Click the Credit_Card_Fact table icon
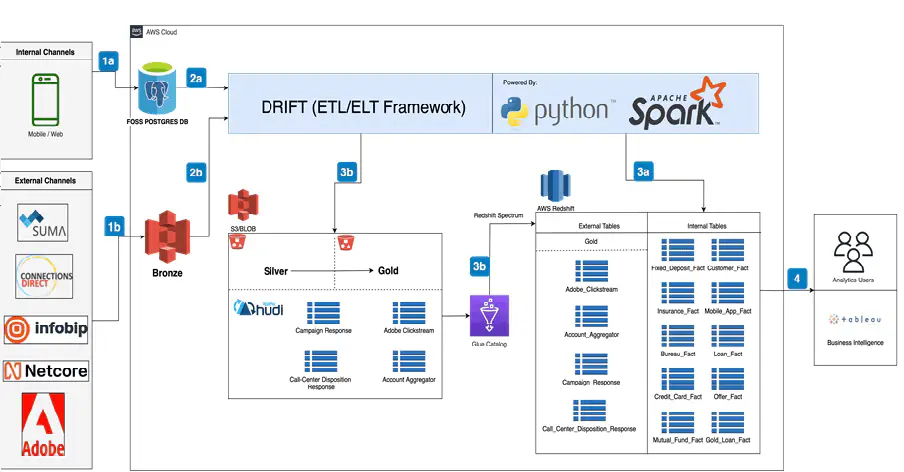 [x=677, y=379]
